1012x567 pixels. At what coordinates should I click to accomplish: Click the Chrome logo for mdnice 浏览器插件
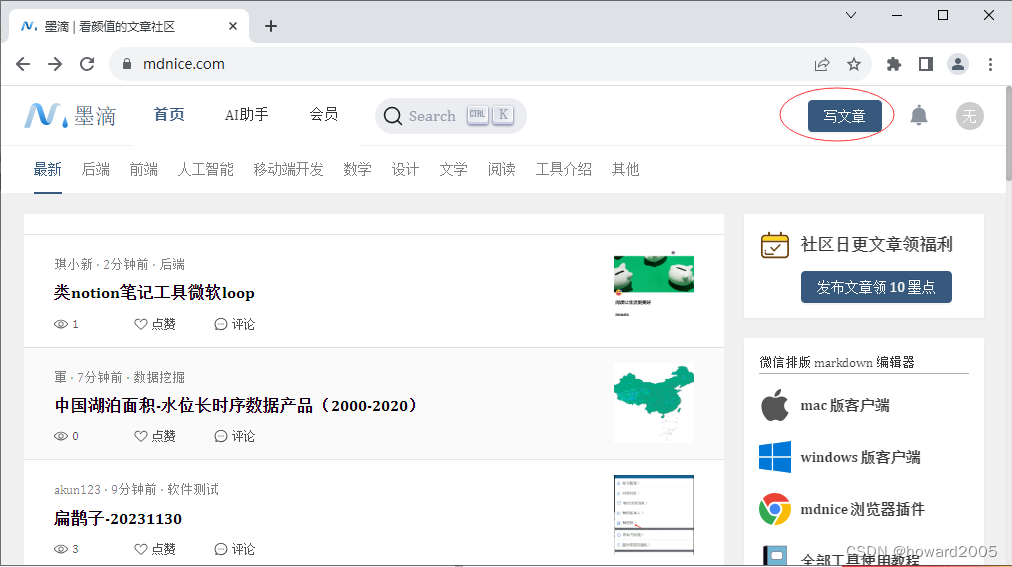(775, 509)
